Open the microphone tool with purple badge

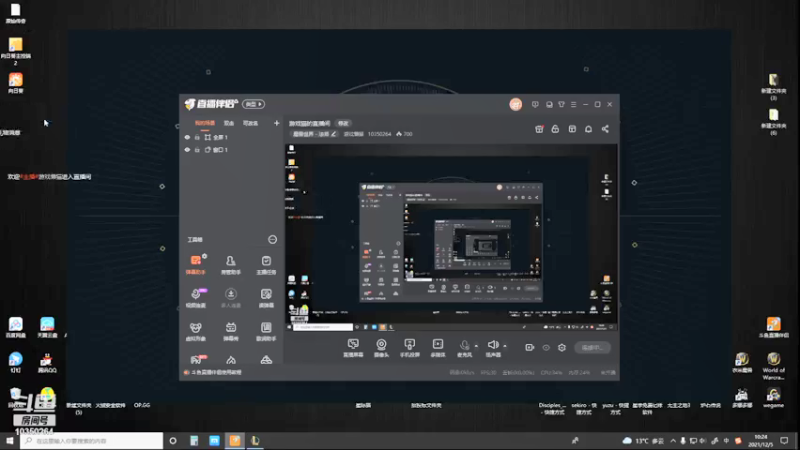click(x=195, y=297)
